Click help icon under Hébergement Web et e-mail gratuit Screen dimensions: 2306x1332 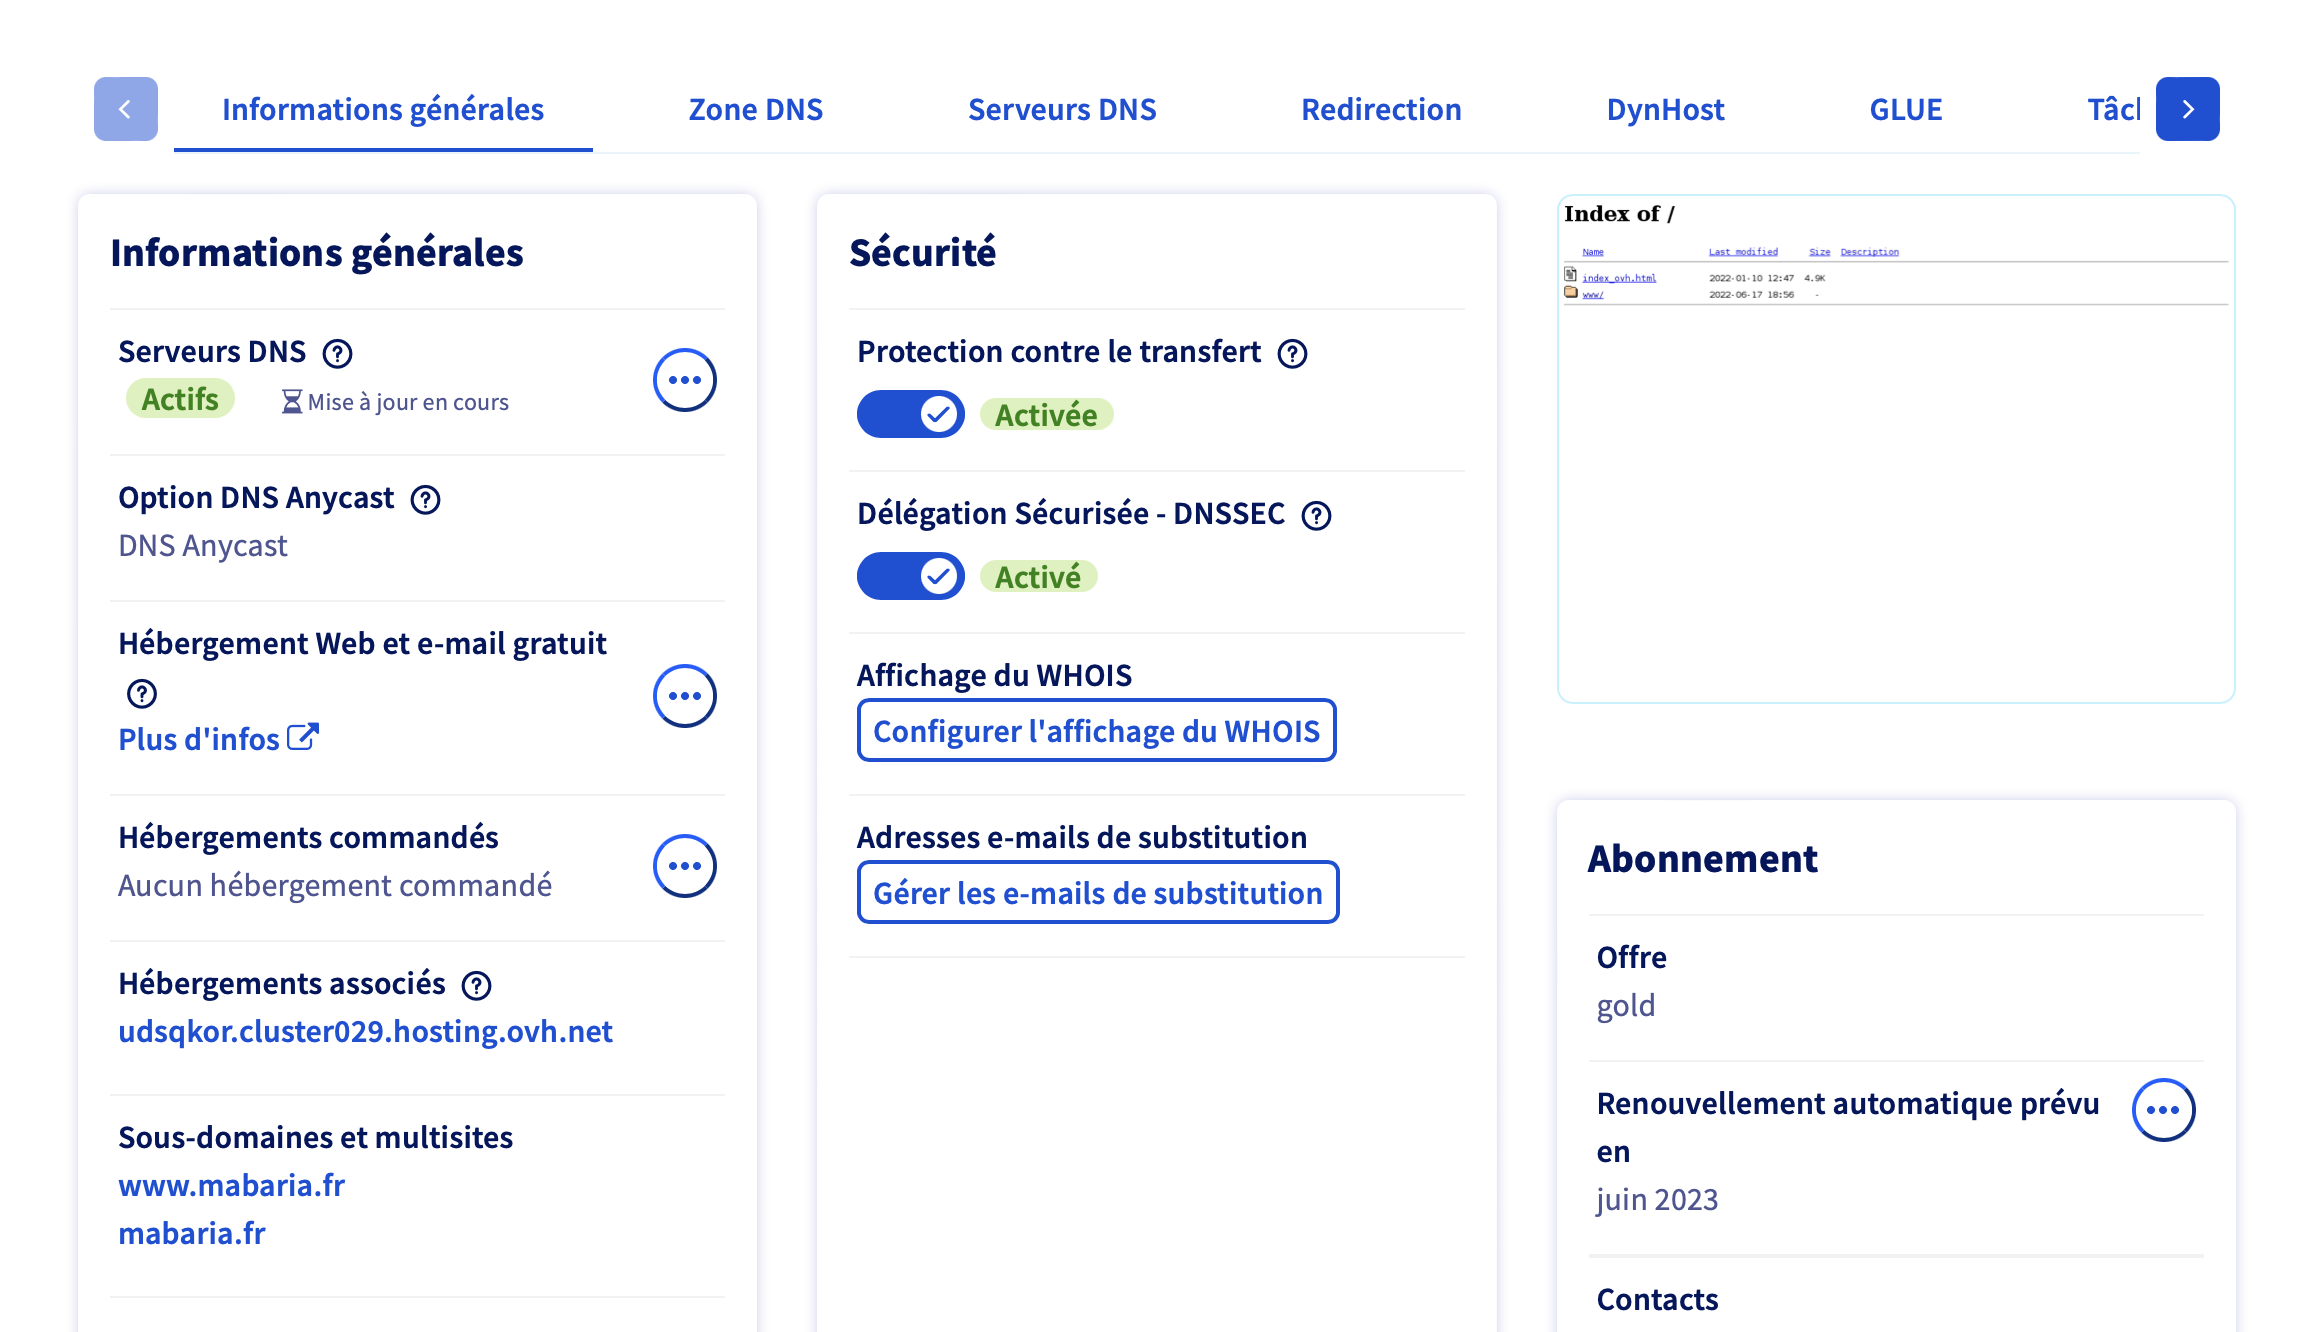tap(142, 693)
